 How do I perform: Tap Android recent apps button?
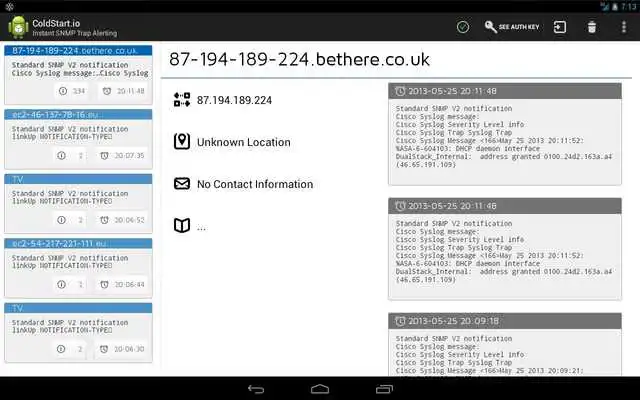(384, 389)
